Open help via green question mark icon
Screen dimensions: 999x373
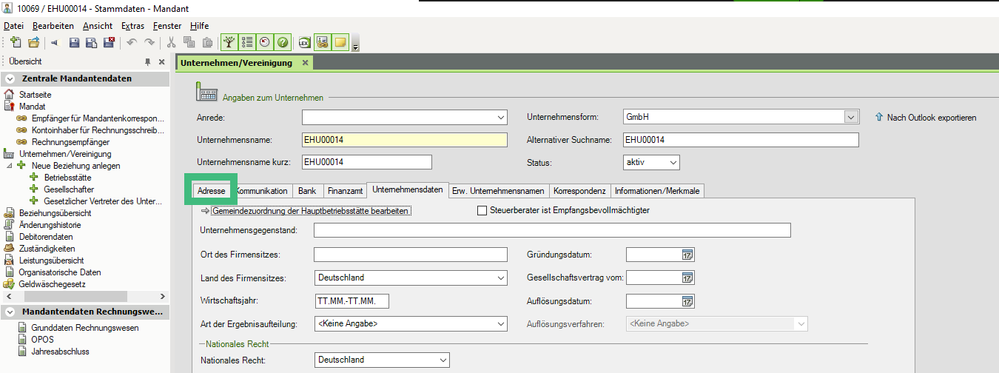point(283,43)
